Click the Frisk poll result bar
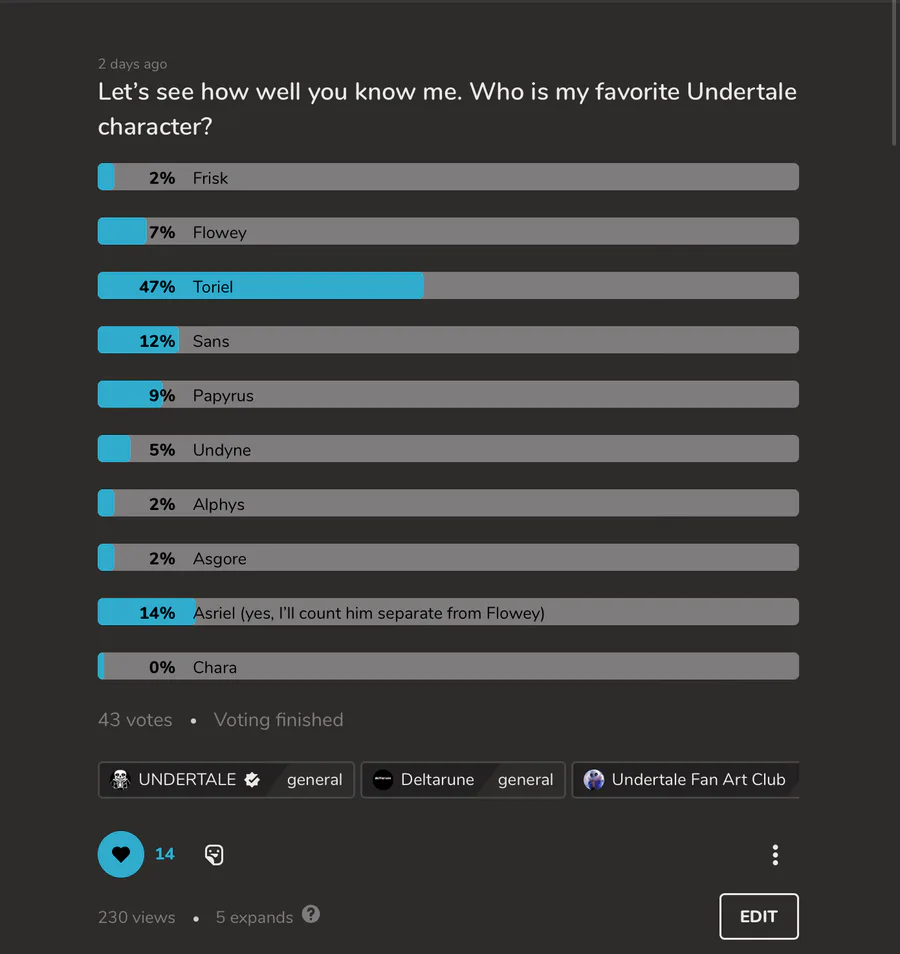The height and width of the screenshot is (954, 900). tap(448, 176)
